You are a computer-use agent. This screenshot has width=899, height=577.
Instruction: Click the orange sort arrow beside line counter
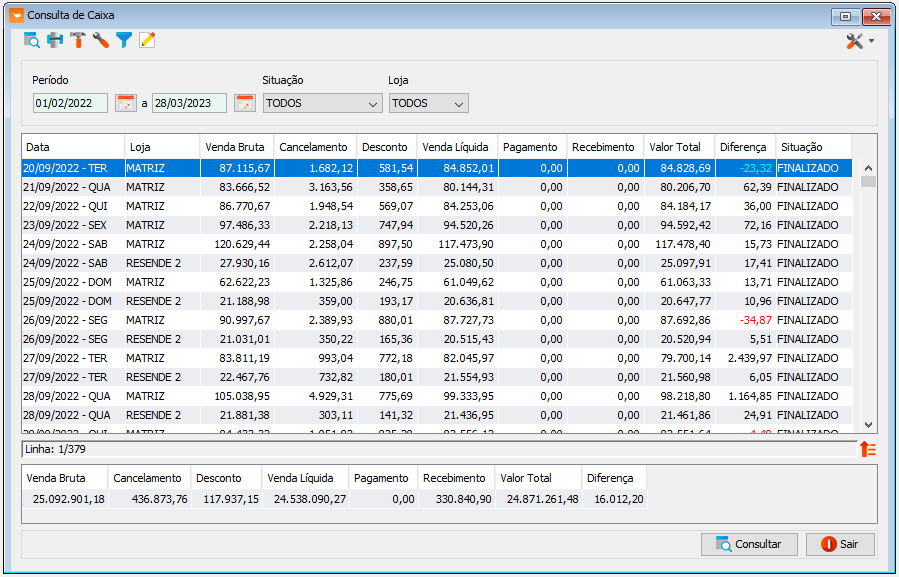click(867, 449)
